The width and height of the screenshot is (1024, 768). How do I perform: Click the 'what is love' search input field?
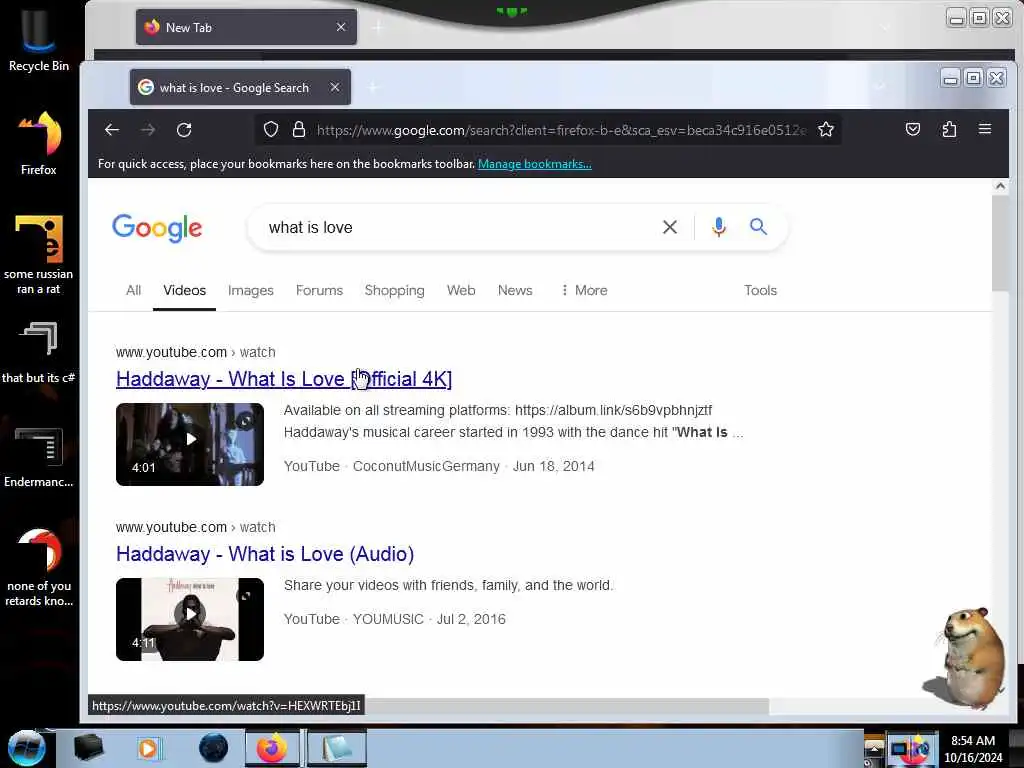coord(457,227)
